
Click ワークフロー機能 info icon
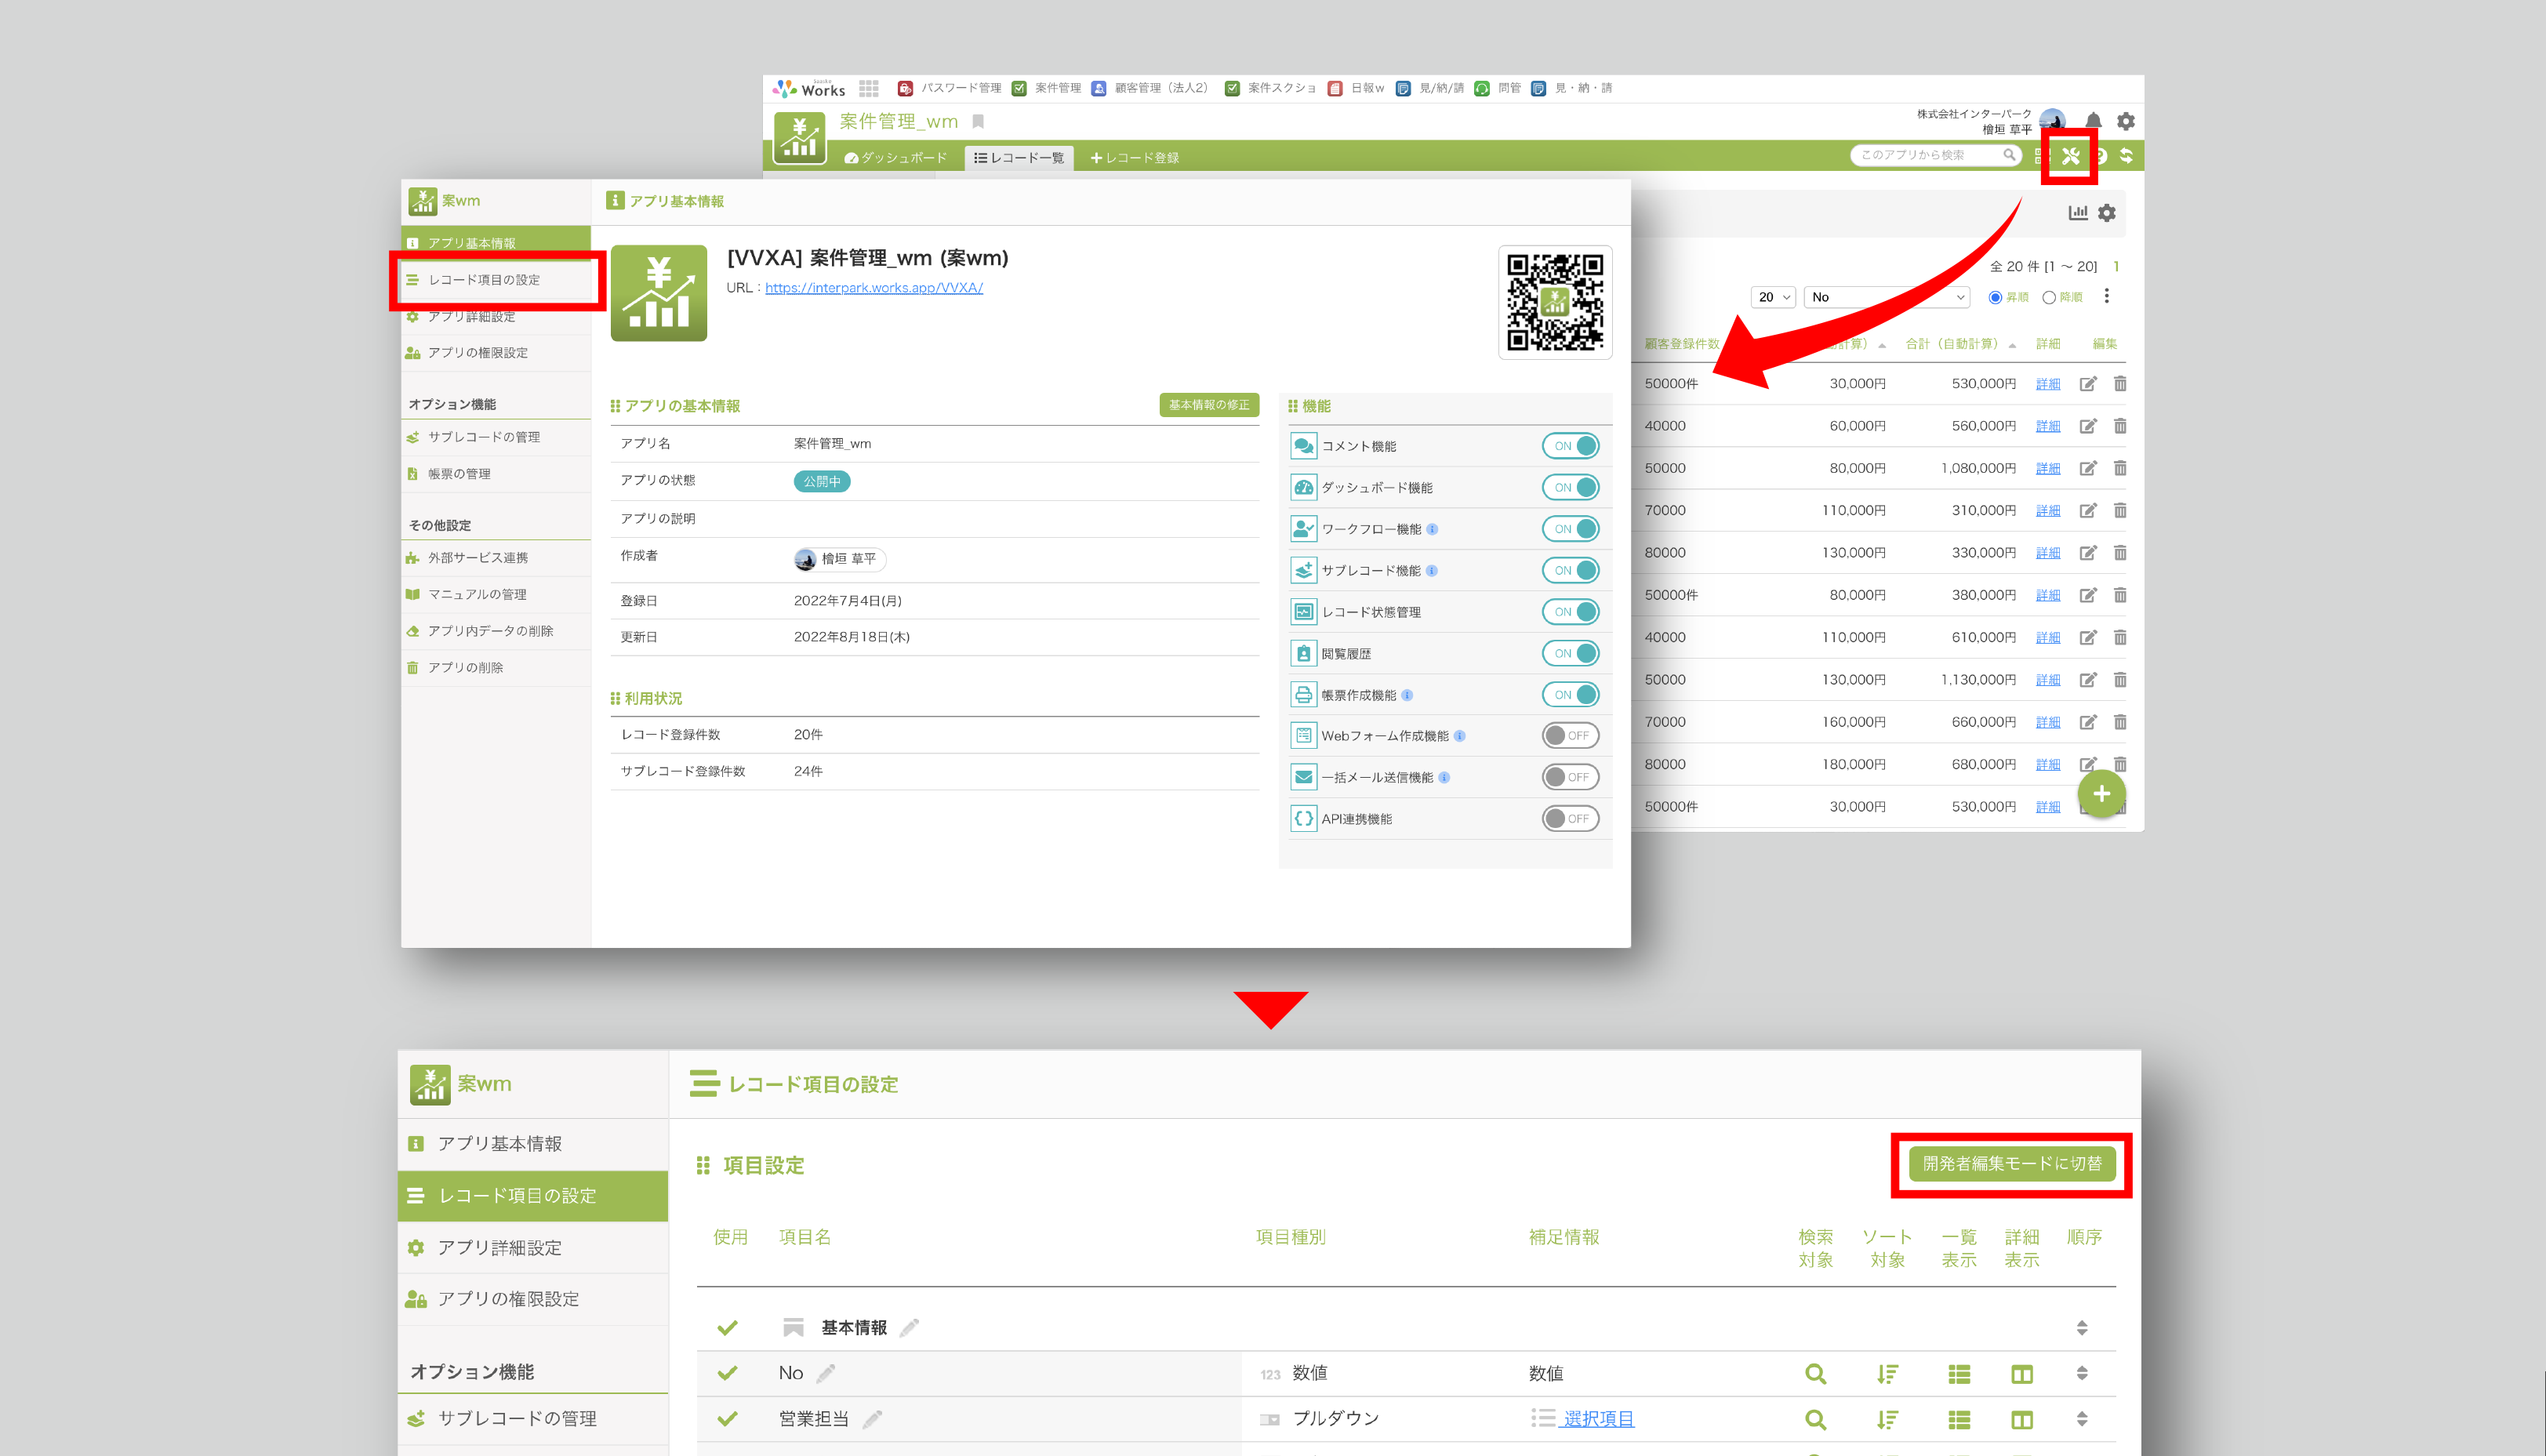(1432, 529)
